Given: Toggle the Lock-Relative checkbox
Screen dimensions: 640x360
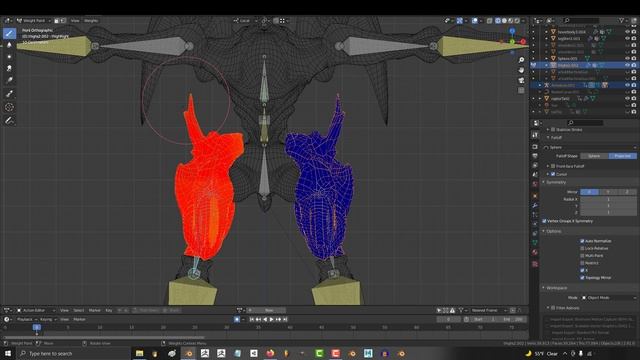Looking at the screenshot, I should click(x=582, y=248).
